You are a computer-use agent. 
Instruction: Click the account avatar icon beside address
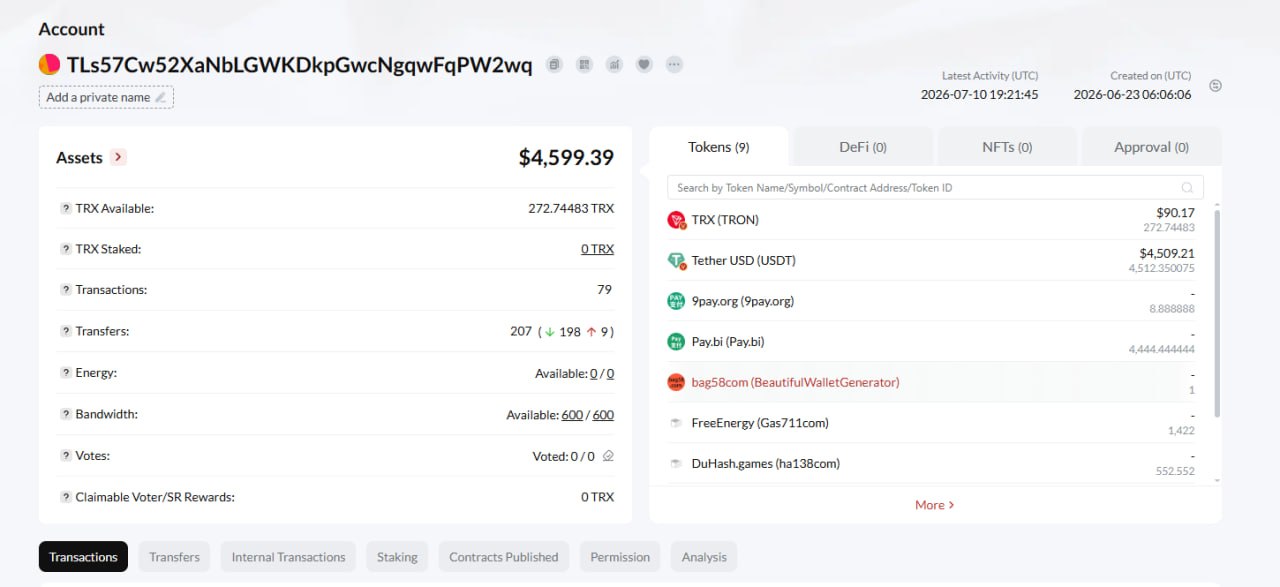click(x=49, y=65)
